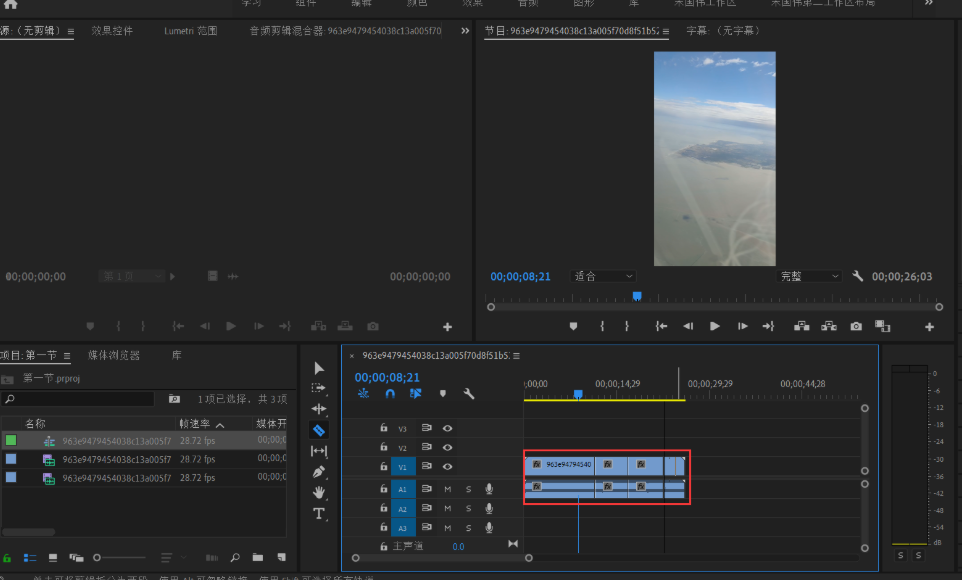
Task: Select the Razor tool
Action: click(x=318, y=430)
